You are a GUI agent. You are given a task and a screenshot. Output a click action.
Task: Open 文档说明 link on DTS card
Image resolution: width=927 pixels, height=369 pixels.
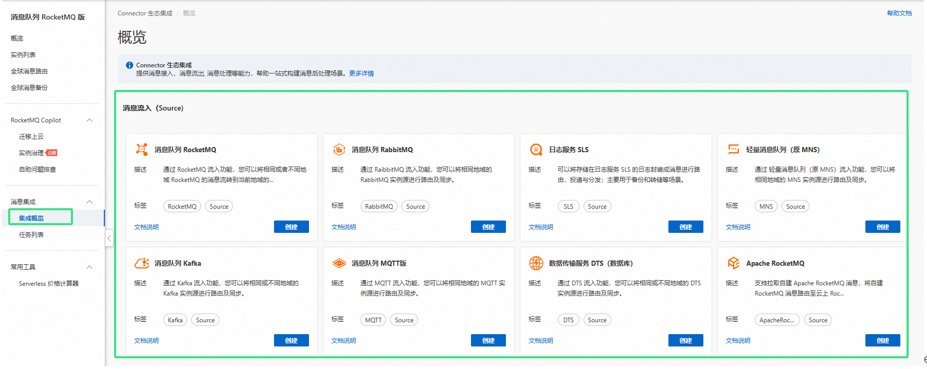pos(541,341)
